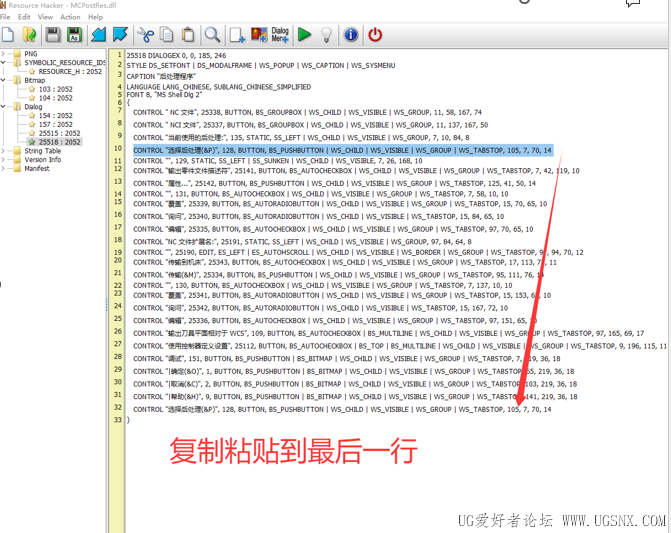The width and height of the screenshot is (671, 533).
Task: Expand the Version Info node
Action: pyautogui.click(x=3, y=160)
